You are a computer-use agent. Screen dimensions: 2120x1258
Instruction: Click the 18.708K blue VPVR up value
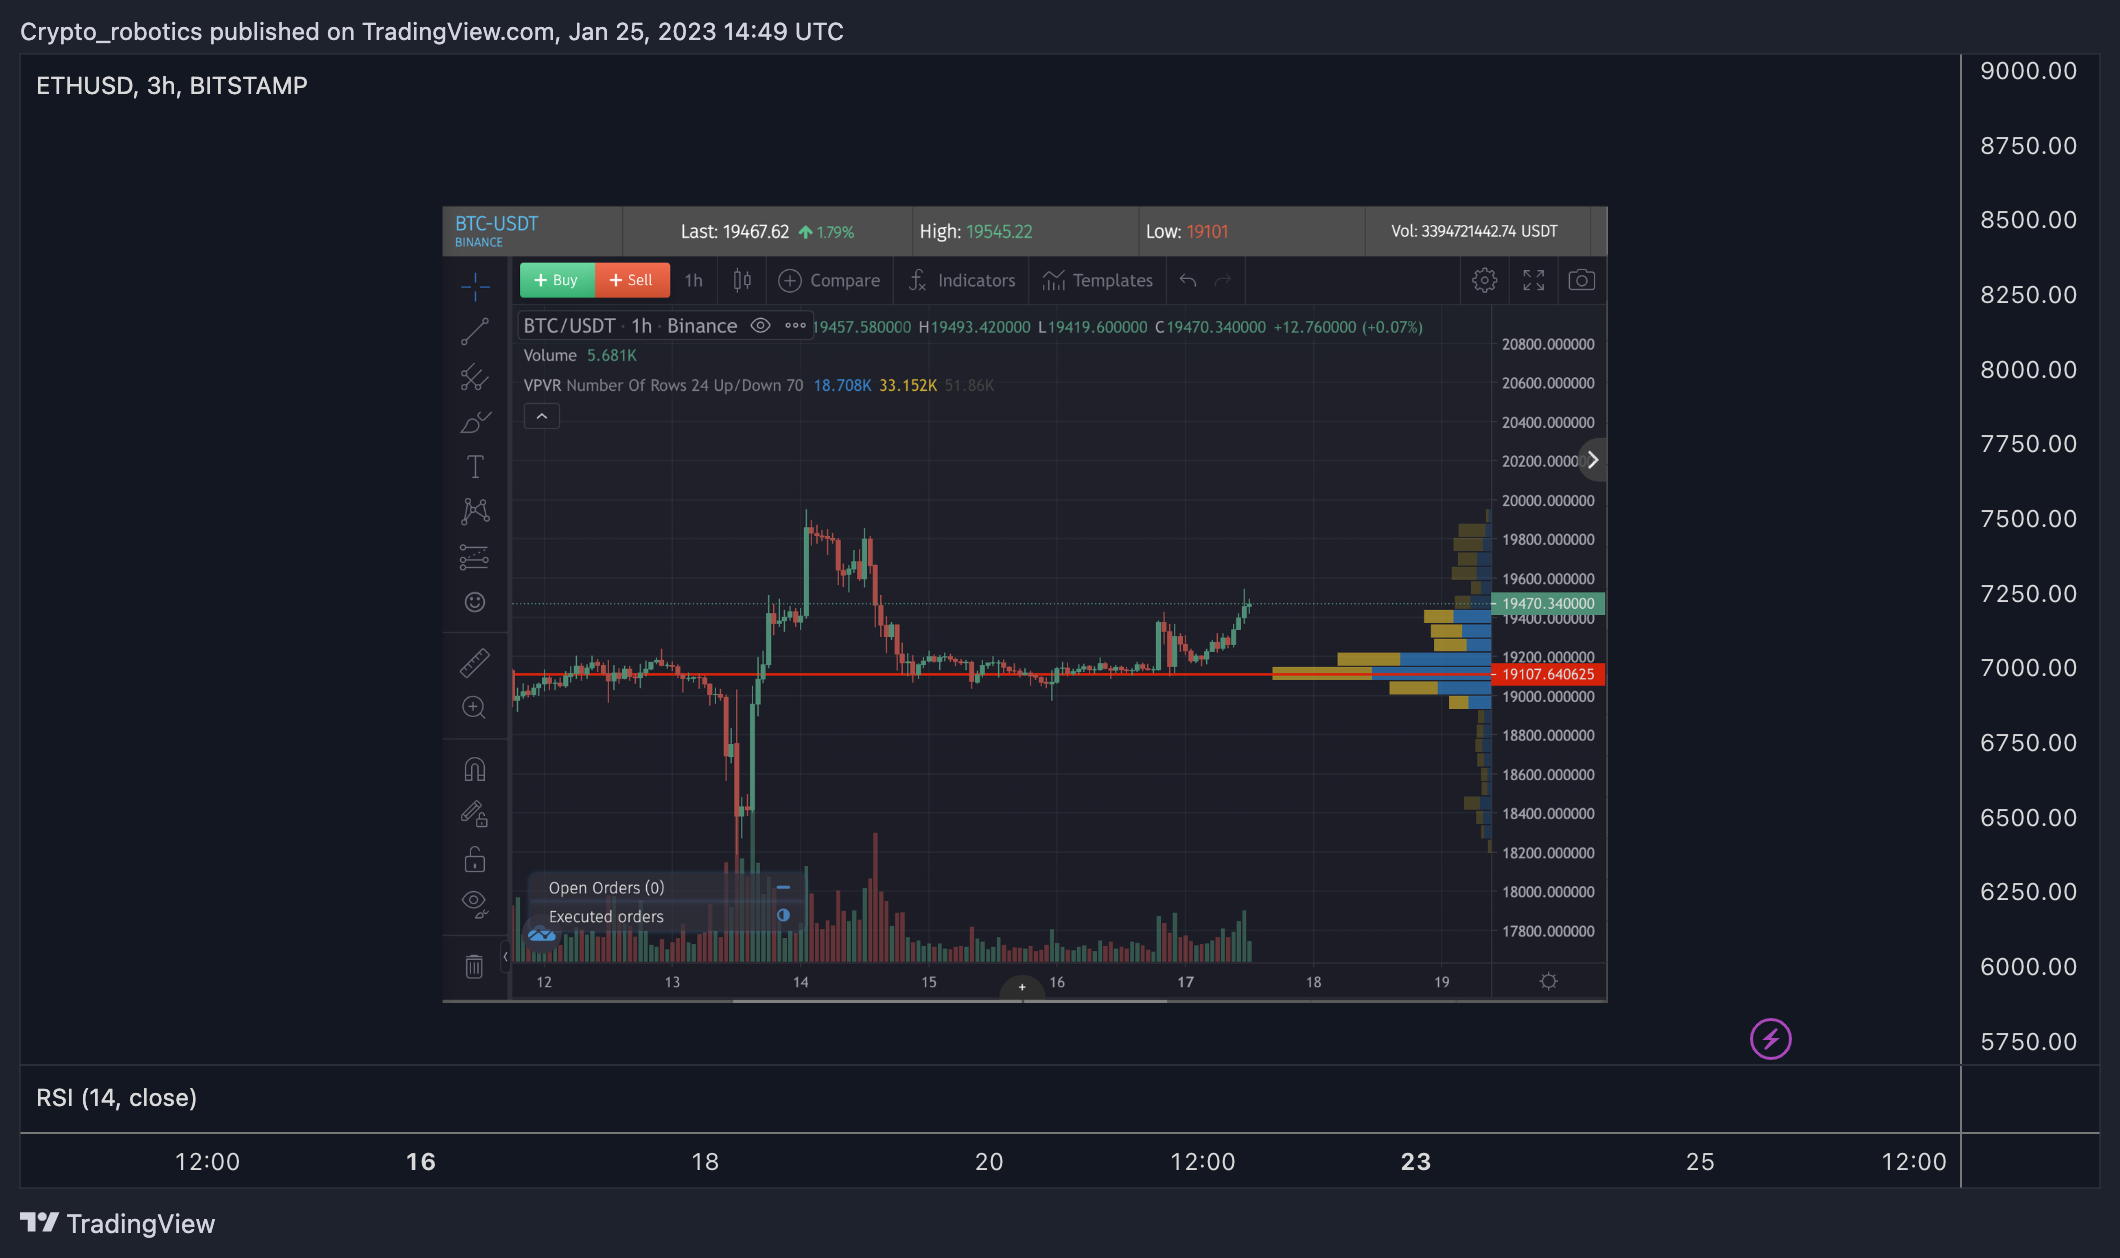(x=842, y=385)
